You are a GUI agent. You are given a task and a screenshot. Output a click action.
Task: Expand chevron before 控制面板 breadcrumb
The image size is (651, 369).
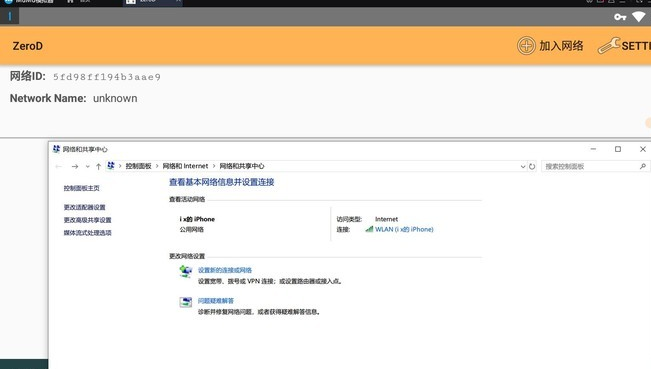point(120,166)
